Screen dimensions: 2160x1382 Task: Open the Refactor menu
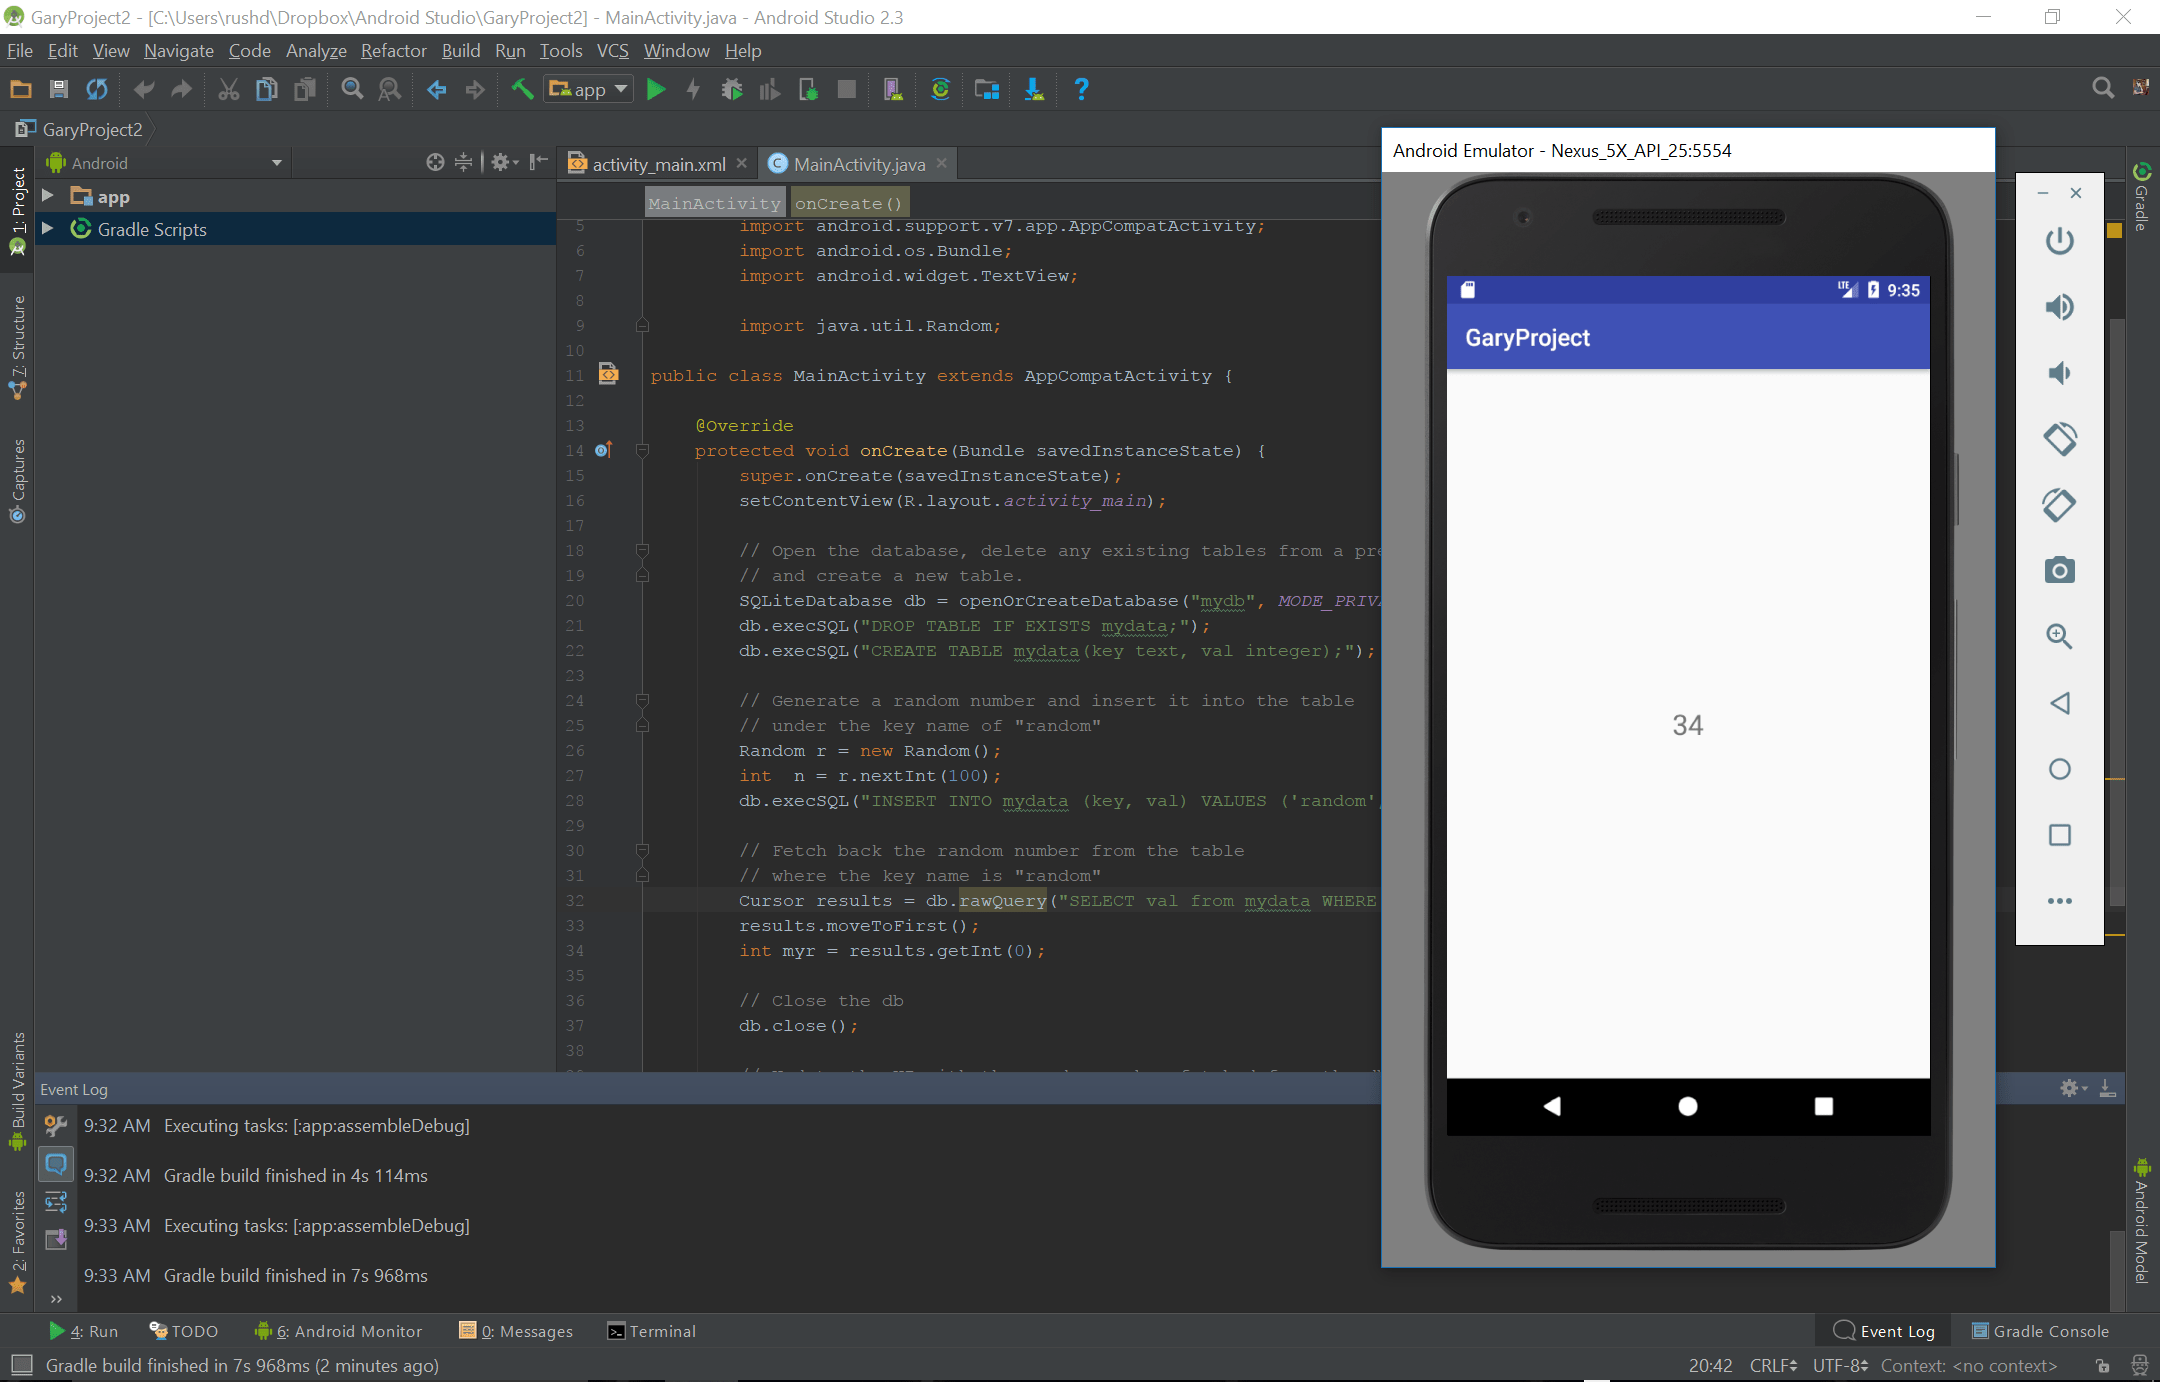tap(393, 51)
